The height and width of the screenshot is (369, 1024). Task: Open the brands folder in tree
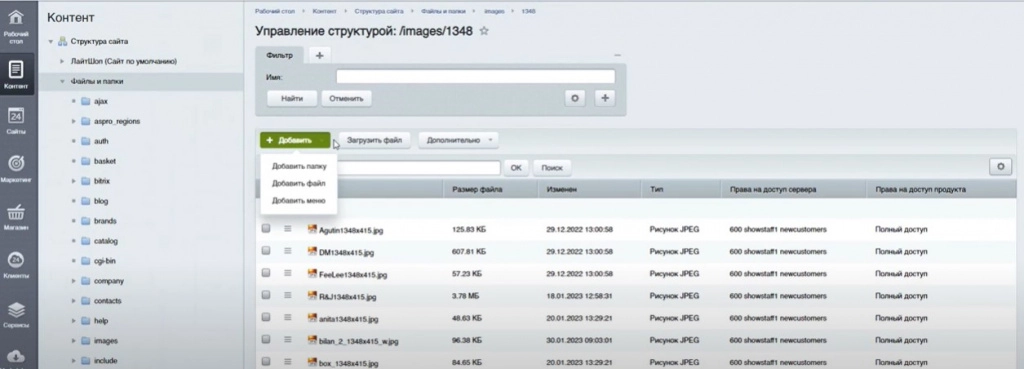point(104,221)
